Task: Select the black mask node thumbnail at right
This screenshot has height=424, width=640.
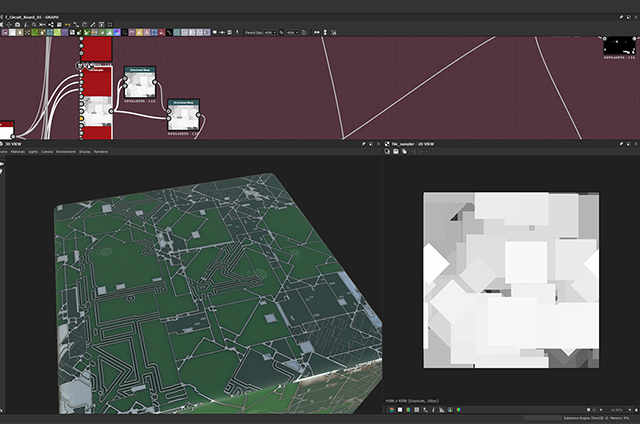Action: coord(619,46)
